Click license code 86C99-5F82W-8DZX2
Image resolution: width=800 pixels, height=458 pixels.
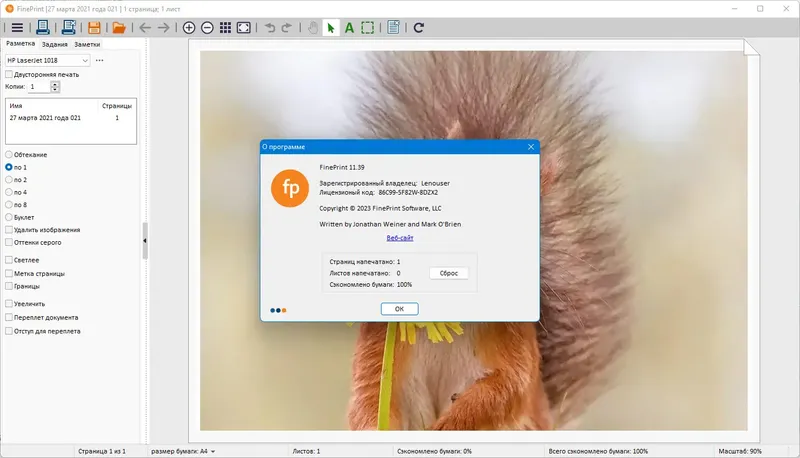pyautogui.click(x=408, y=193)
